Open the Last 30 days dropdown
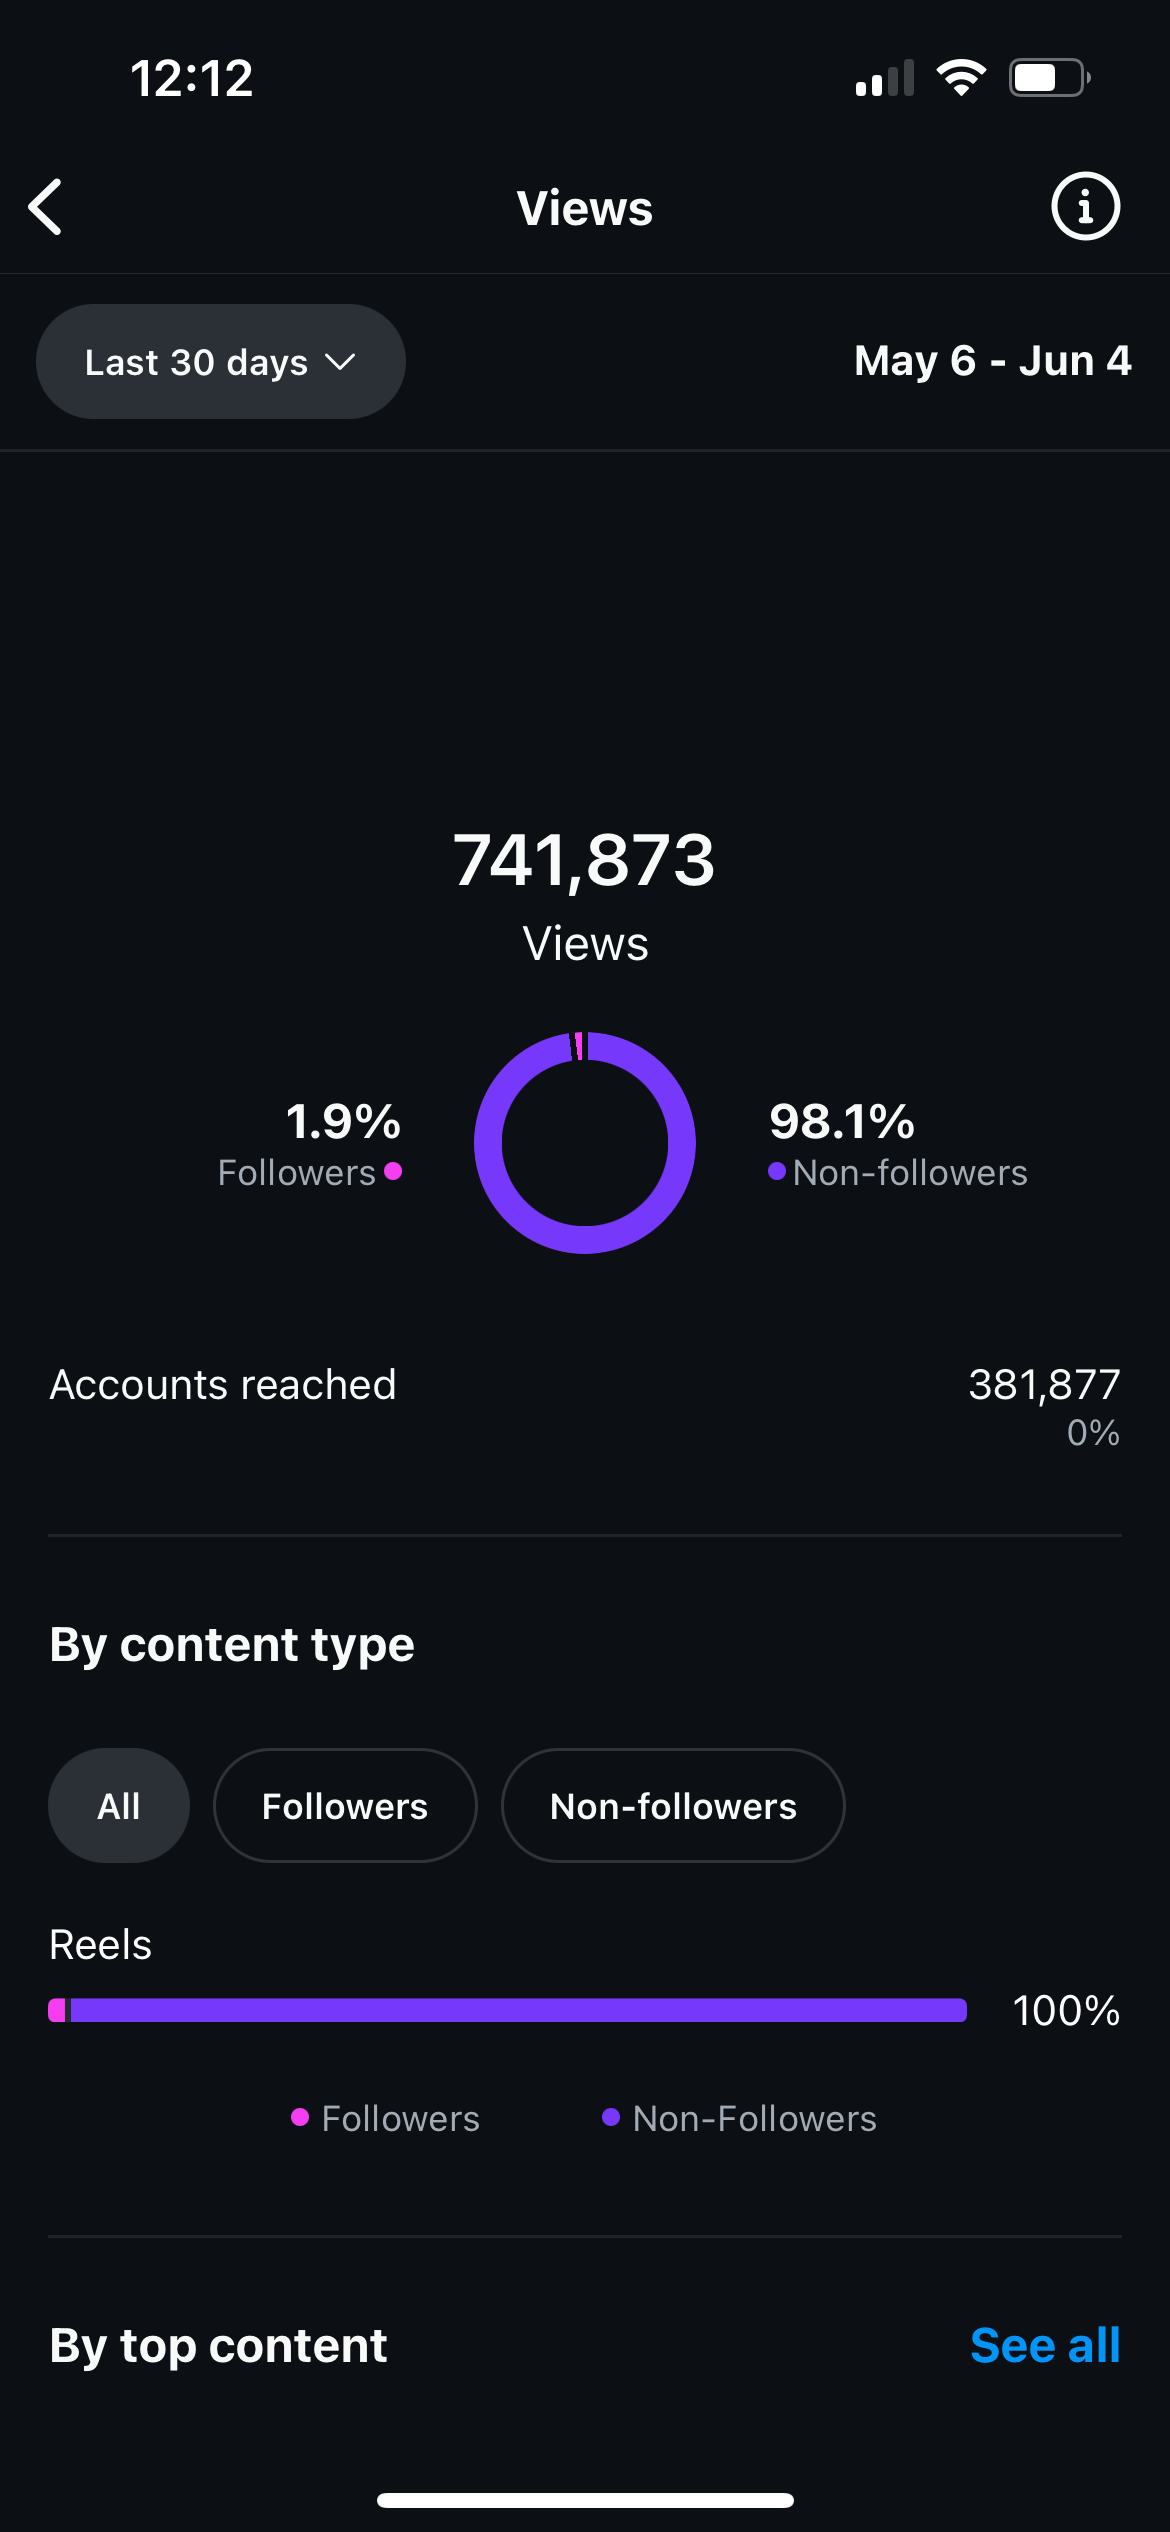 click(x=221, y=362)
